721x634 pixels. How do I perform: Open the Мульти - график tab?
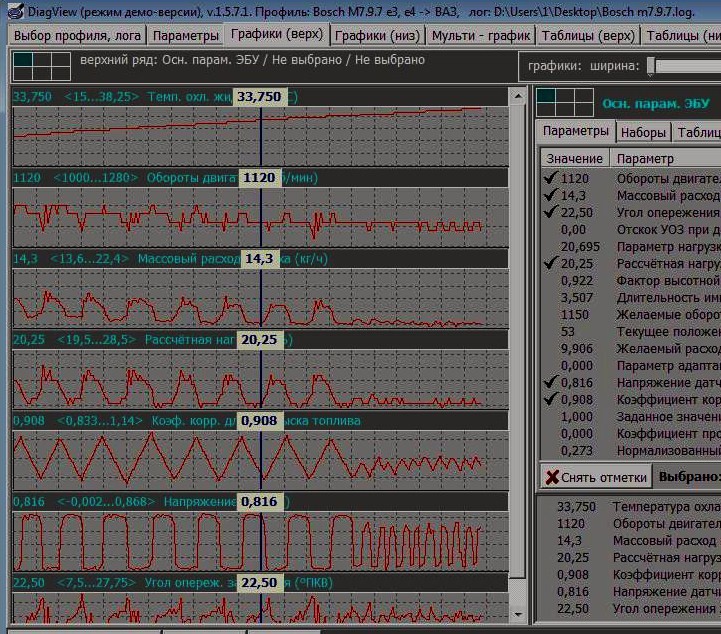tap(480, 36)
